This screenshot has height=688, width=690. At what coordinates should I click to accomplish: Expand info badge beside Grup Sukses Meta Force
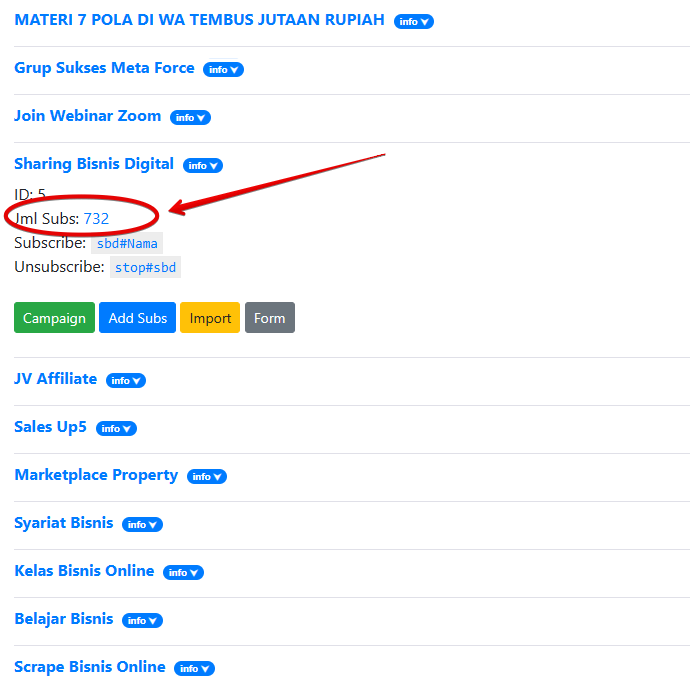pyautogui.click(x=223, y=70)
